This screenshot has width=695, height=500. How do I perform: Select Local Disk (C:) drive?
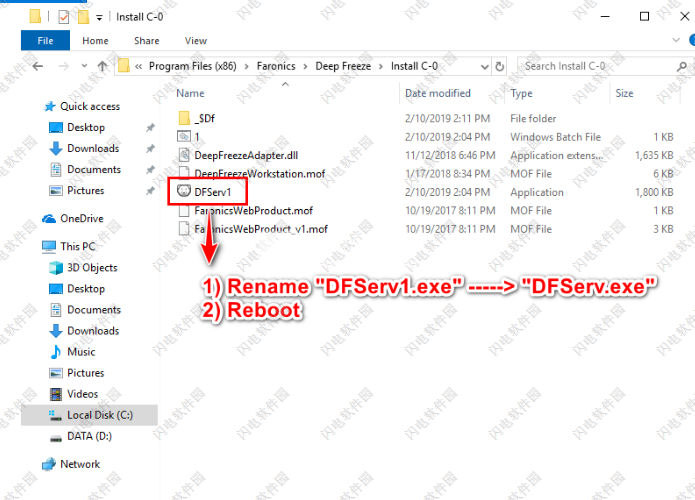[91, 415]
